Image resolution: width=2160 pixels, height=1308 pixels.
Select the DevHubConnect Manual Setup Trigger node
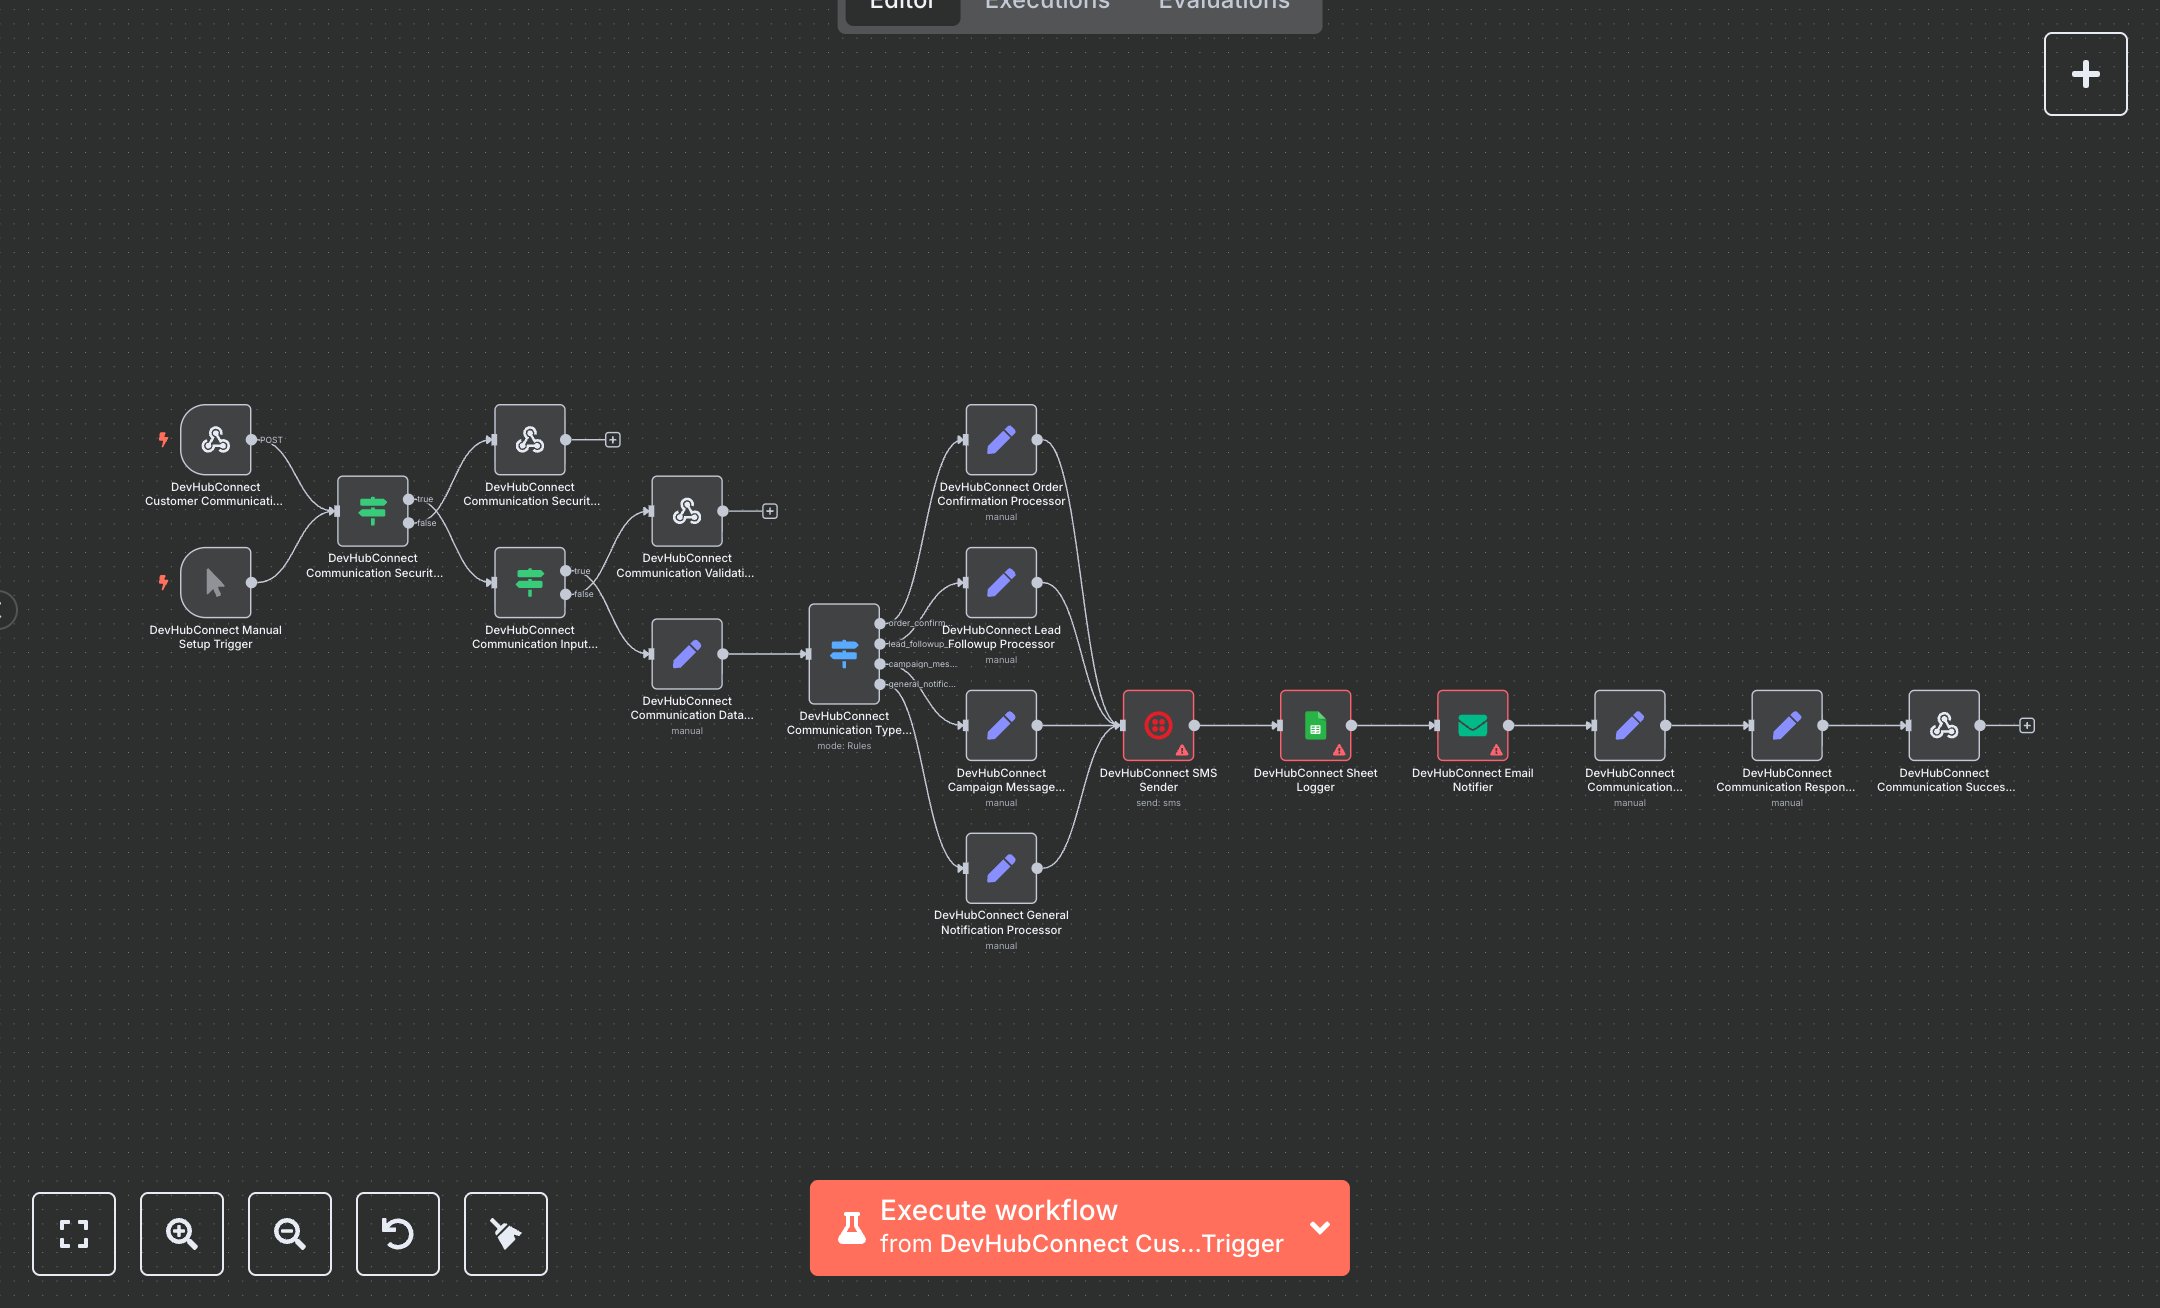click(x=215, y=582)
